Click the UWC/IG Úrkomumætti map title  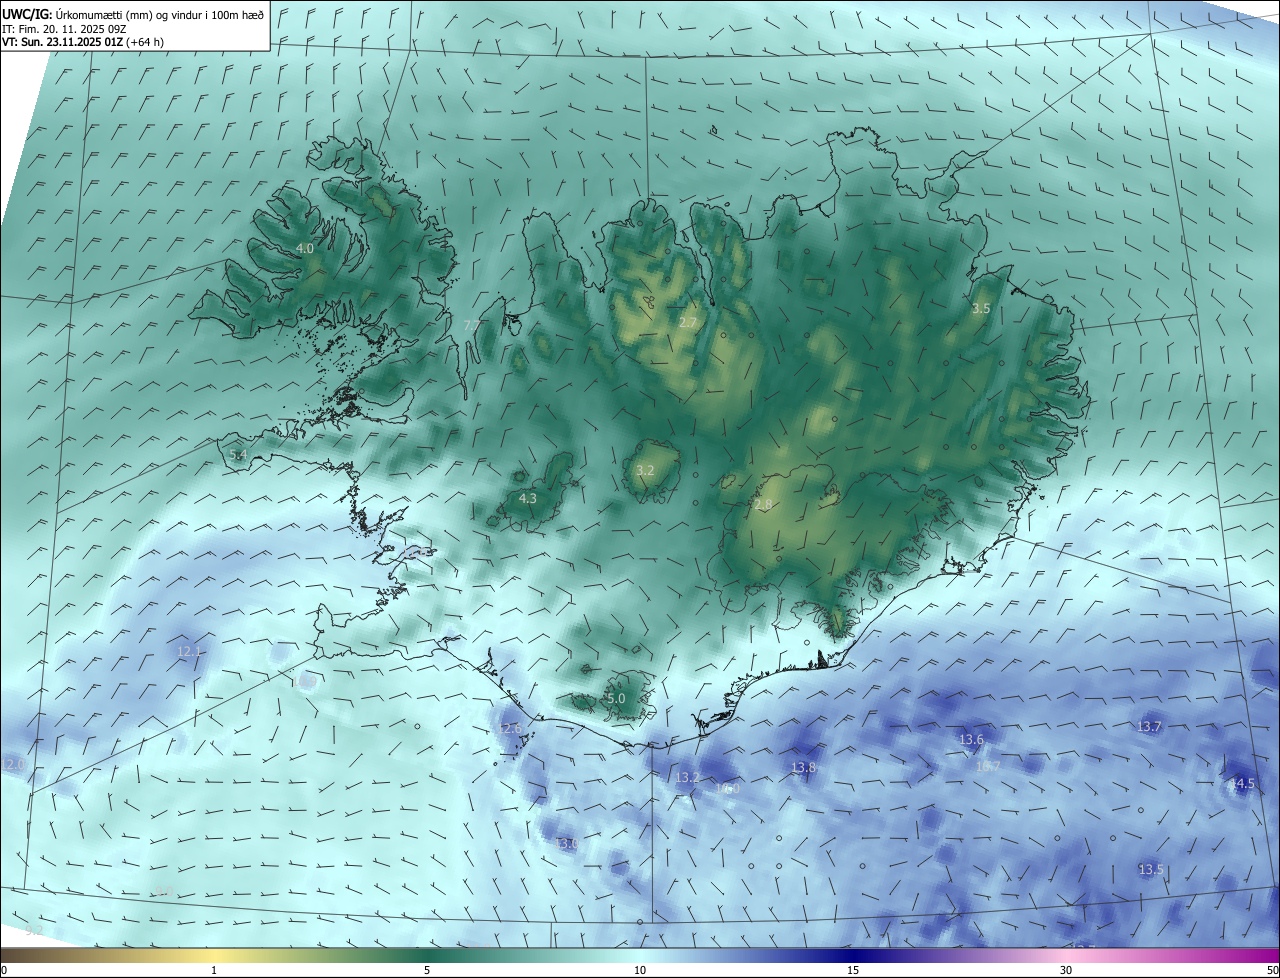point(133,14)
